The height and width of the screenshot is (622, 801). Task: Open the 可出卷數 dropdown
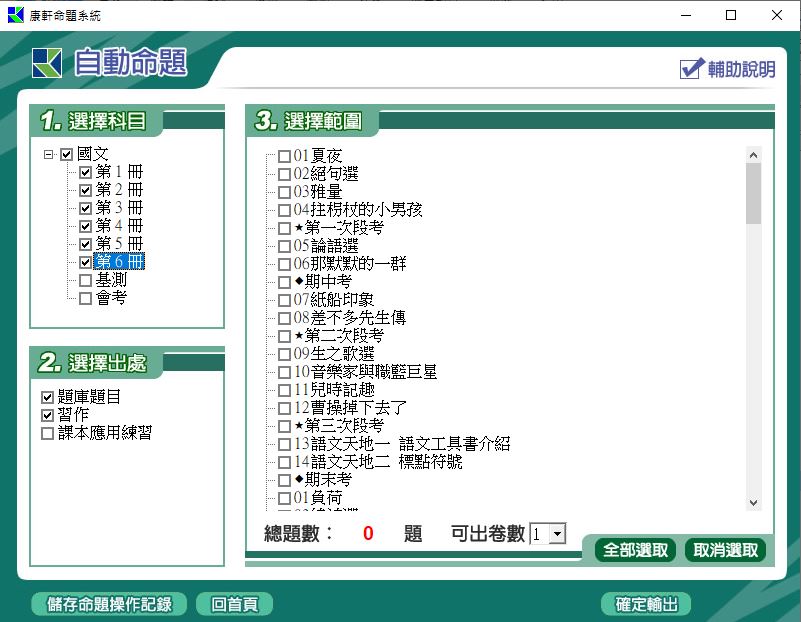557,534
